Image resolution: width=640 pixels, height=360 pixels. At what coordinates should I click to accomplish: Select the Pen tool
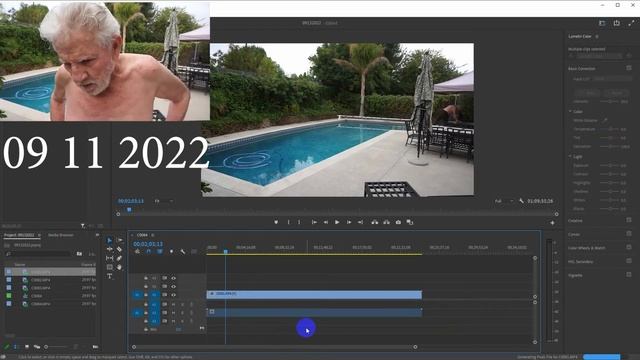(119, 258)
